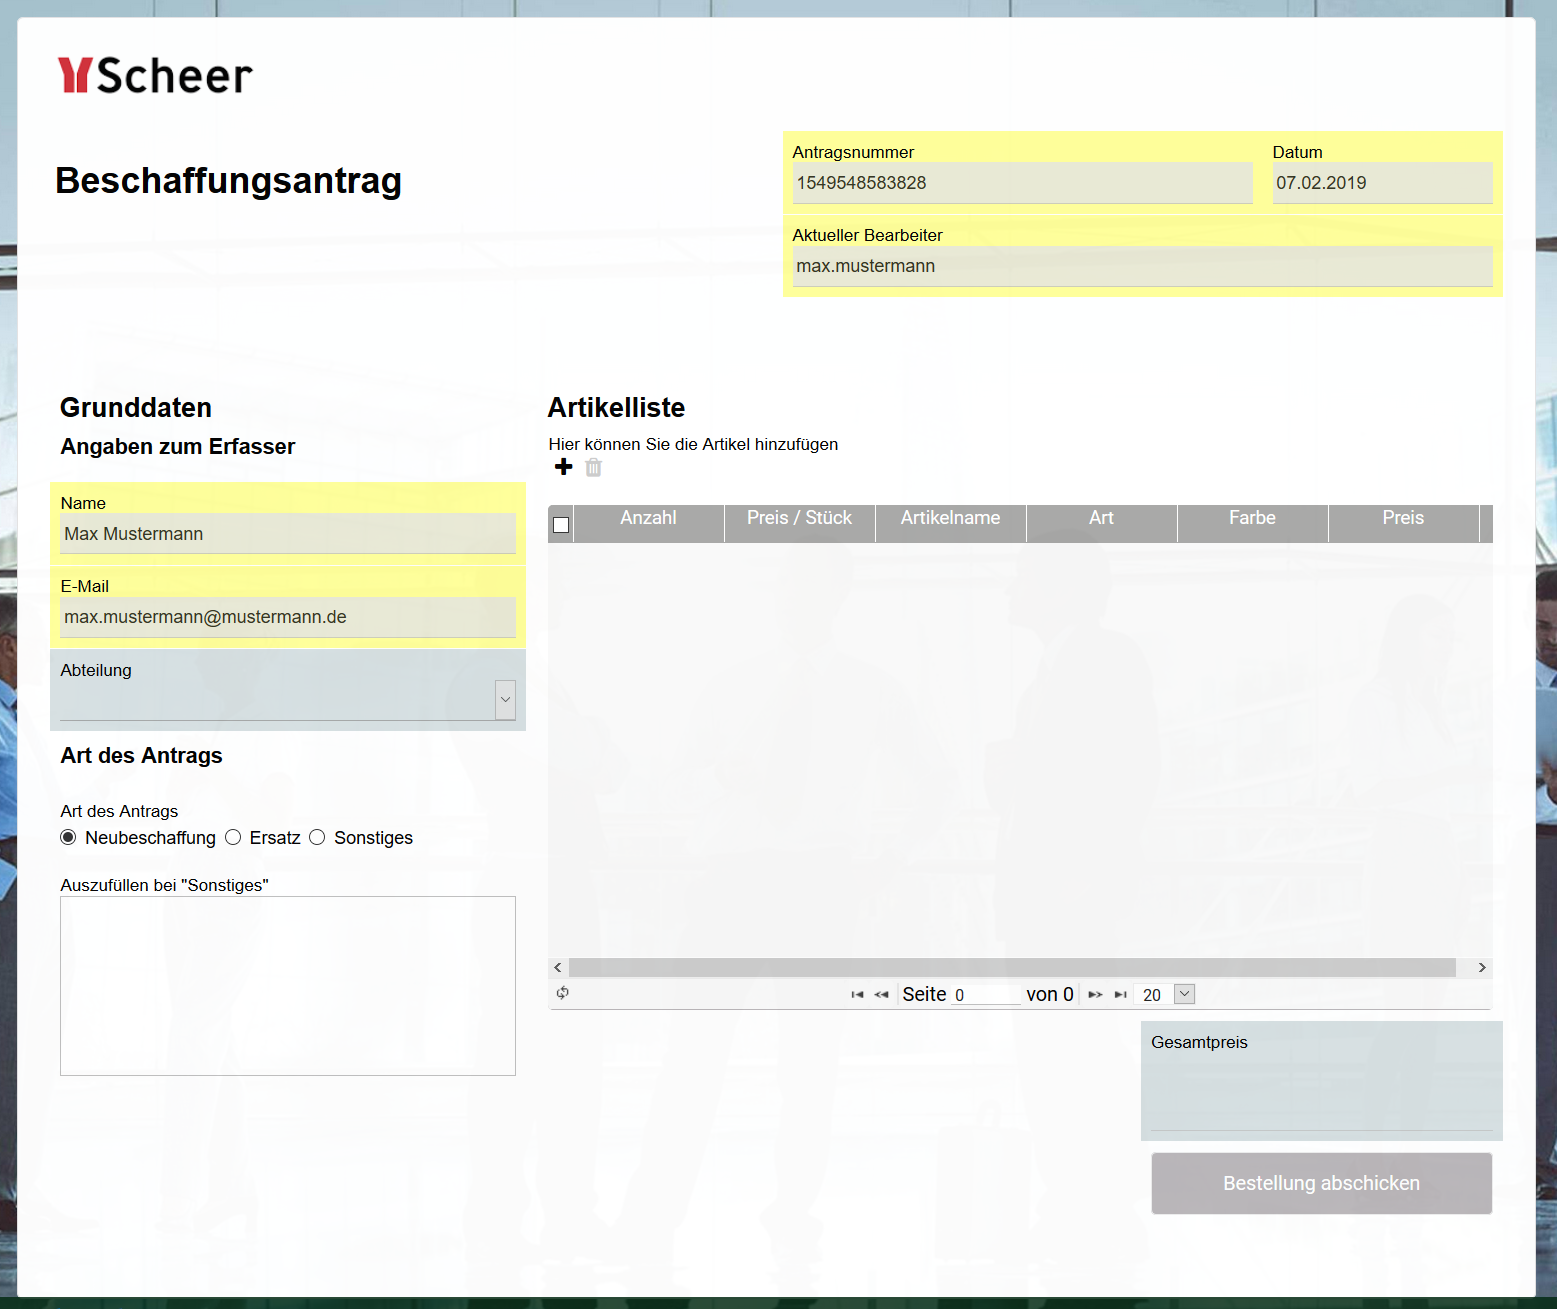1557x1309 pixels.
Task: Jump to the first page of the article list
Action: pyautogui.click(x=856, y=994)
